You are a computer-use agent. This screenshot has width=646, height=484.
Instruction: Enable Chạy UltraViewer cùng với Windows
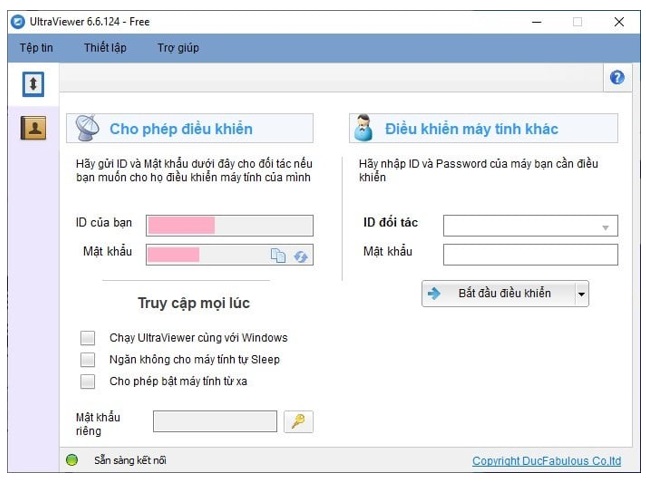88,338
